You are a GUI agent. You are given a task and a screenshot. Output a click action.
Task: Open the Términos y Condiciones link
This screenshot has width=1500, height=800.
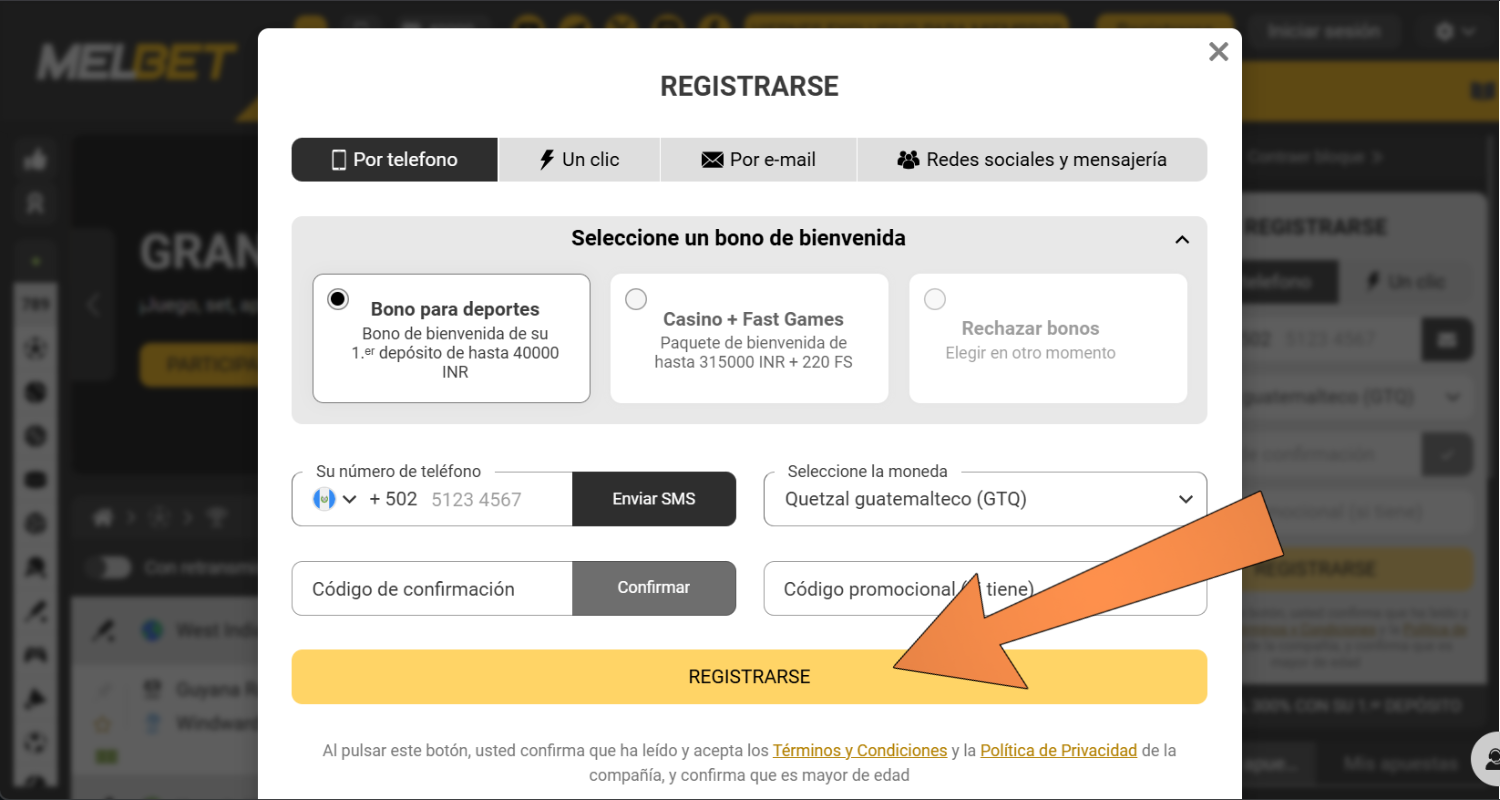[x=859, y=750]
